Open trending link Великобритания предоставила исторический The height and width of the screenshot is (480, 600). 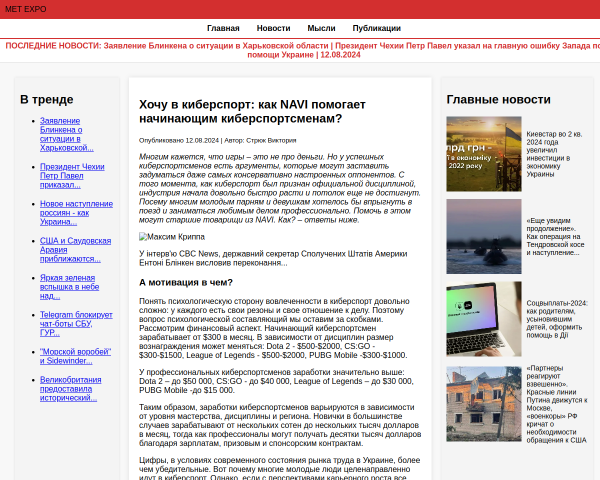pos(70,389)
